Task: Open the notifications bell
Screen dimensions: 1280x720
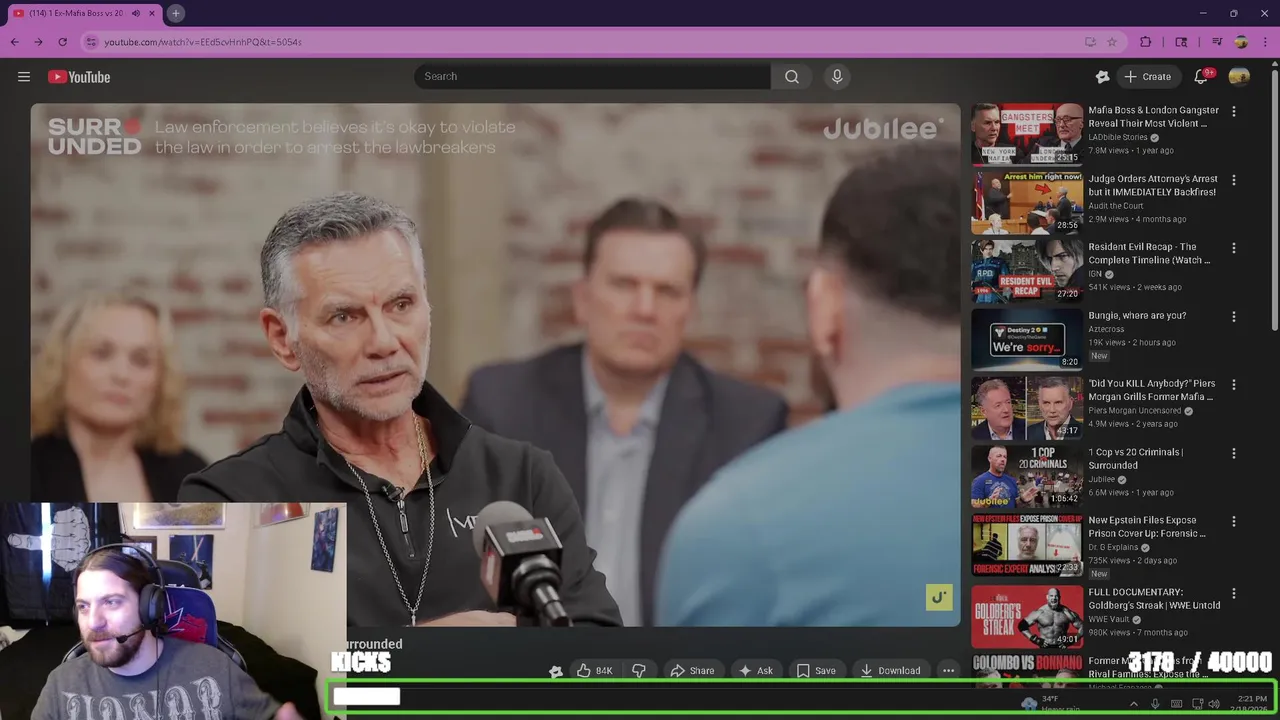Action: (x=1202, y=77)
